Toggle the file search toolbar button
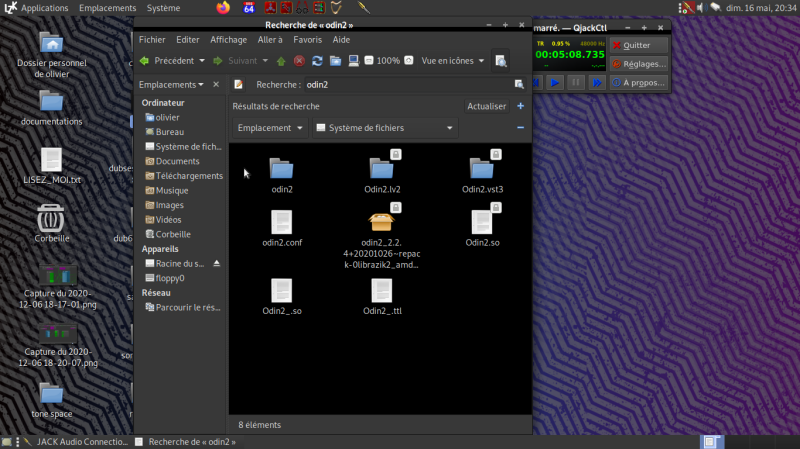The height and width of the screenshot is (449, 800). [501, 61]
